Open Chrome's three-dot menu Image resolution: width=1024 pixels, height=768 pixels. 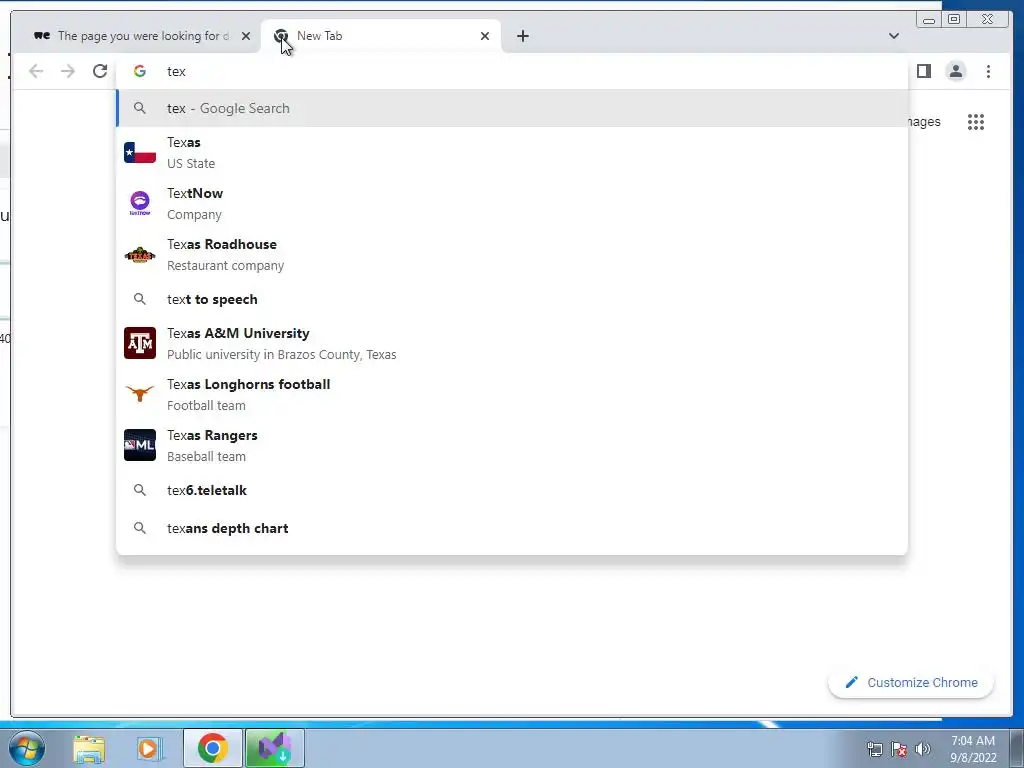(x=988, y=71)
